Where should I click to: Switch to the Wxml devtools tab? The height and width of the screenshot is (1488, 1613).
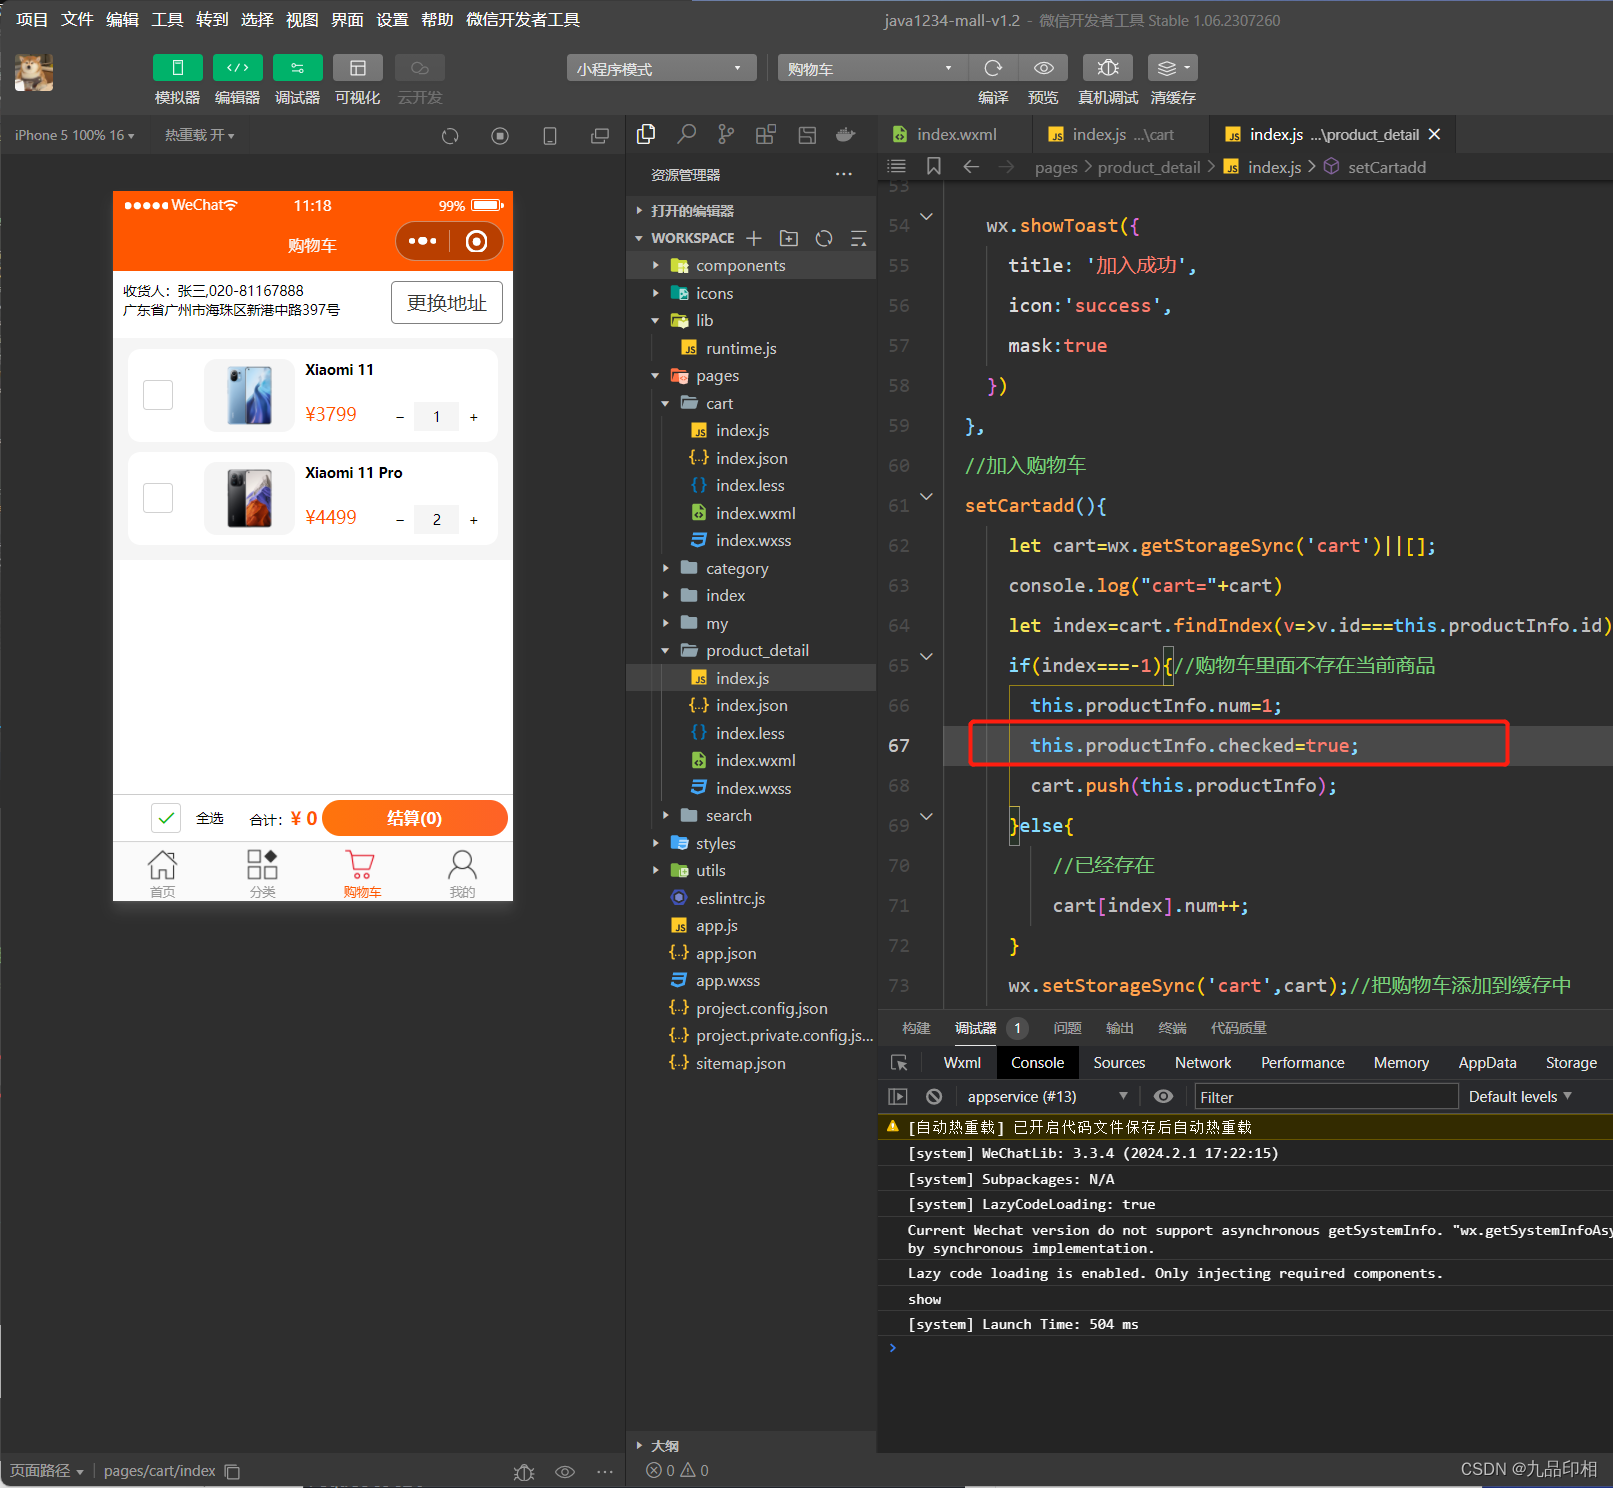tap(962, 1063)
